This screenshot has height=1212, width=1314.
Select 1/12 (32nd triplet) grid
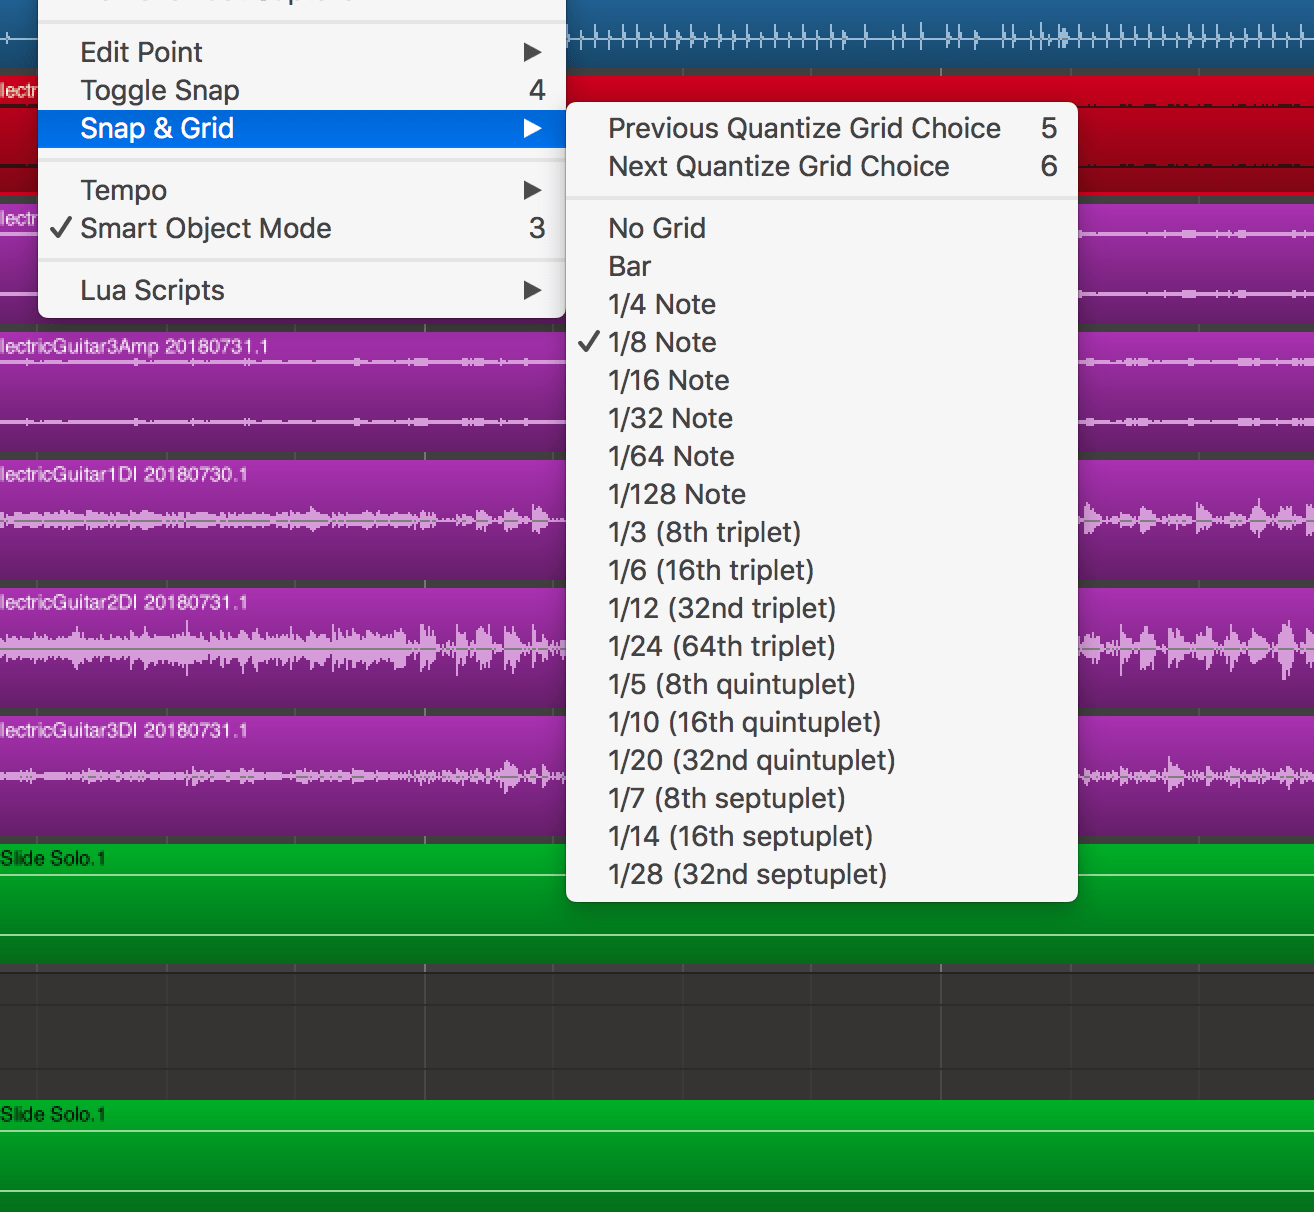[722, 608]
